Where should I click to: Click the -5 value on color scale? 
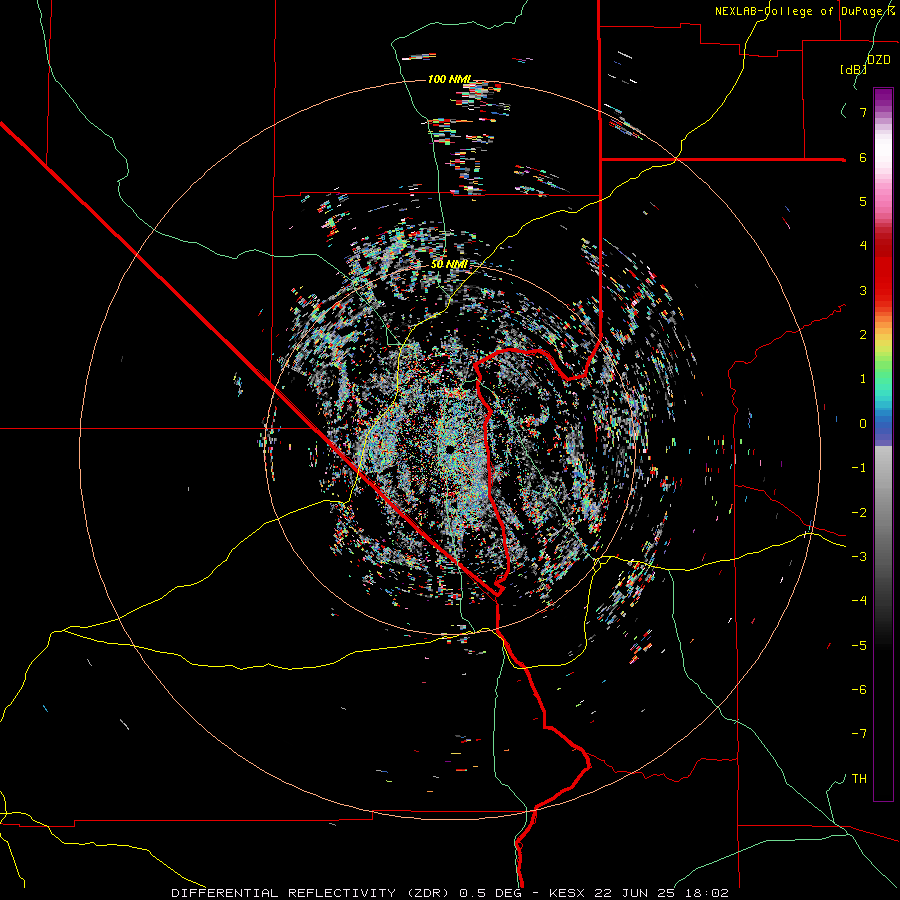(x=859, y=646)
